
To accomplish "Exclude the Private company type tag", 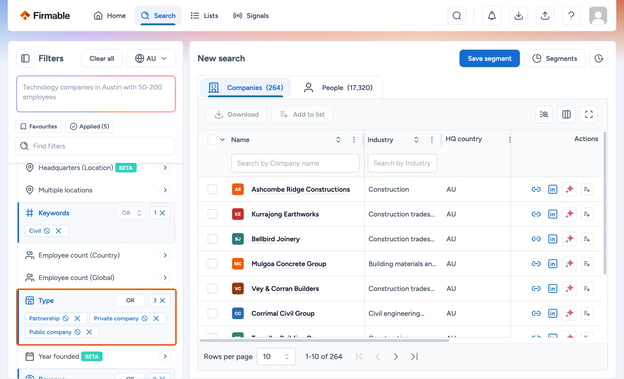I will pyautogui.click(x=144, y=318).
